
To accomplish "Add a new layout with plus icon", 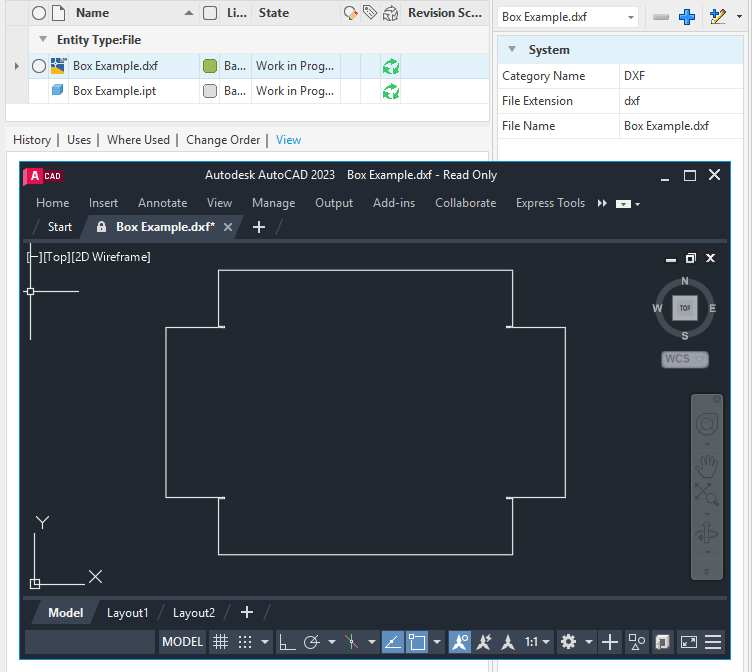I will tap(247, 612).
